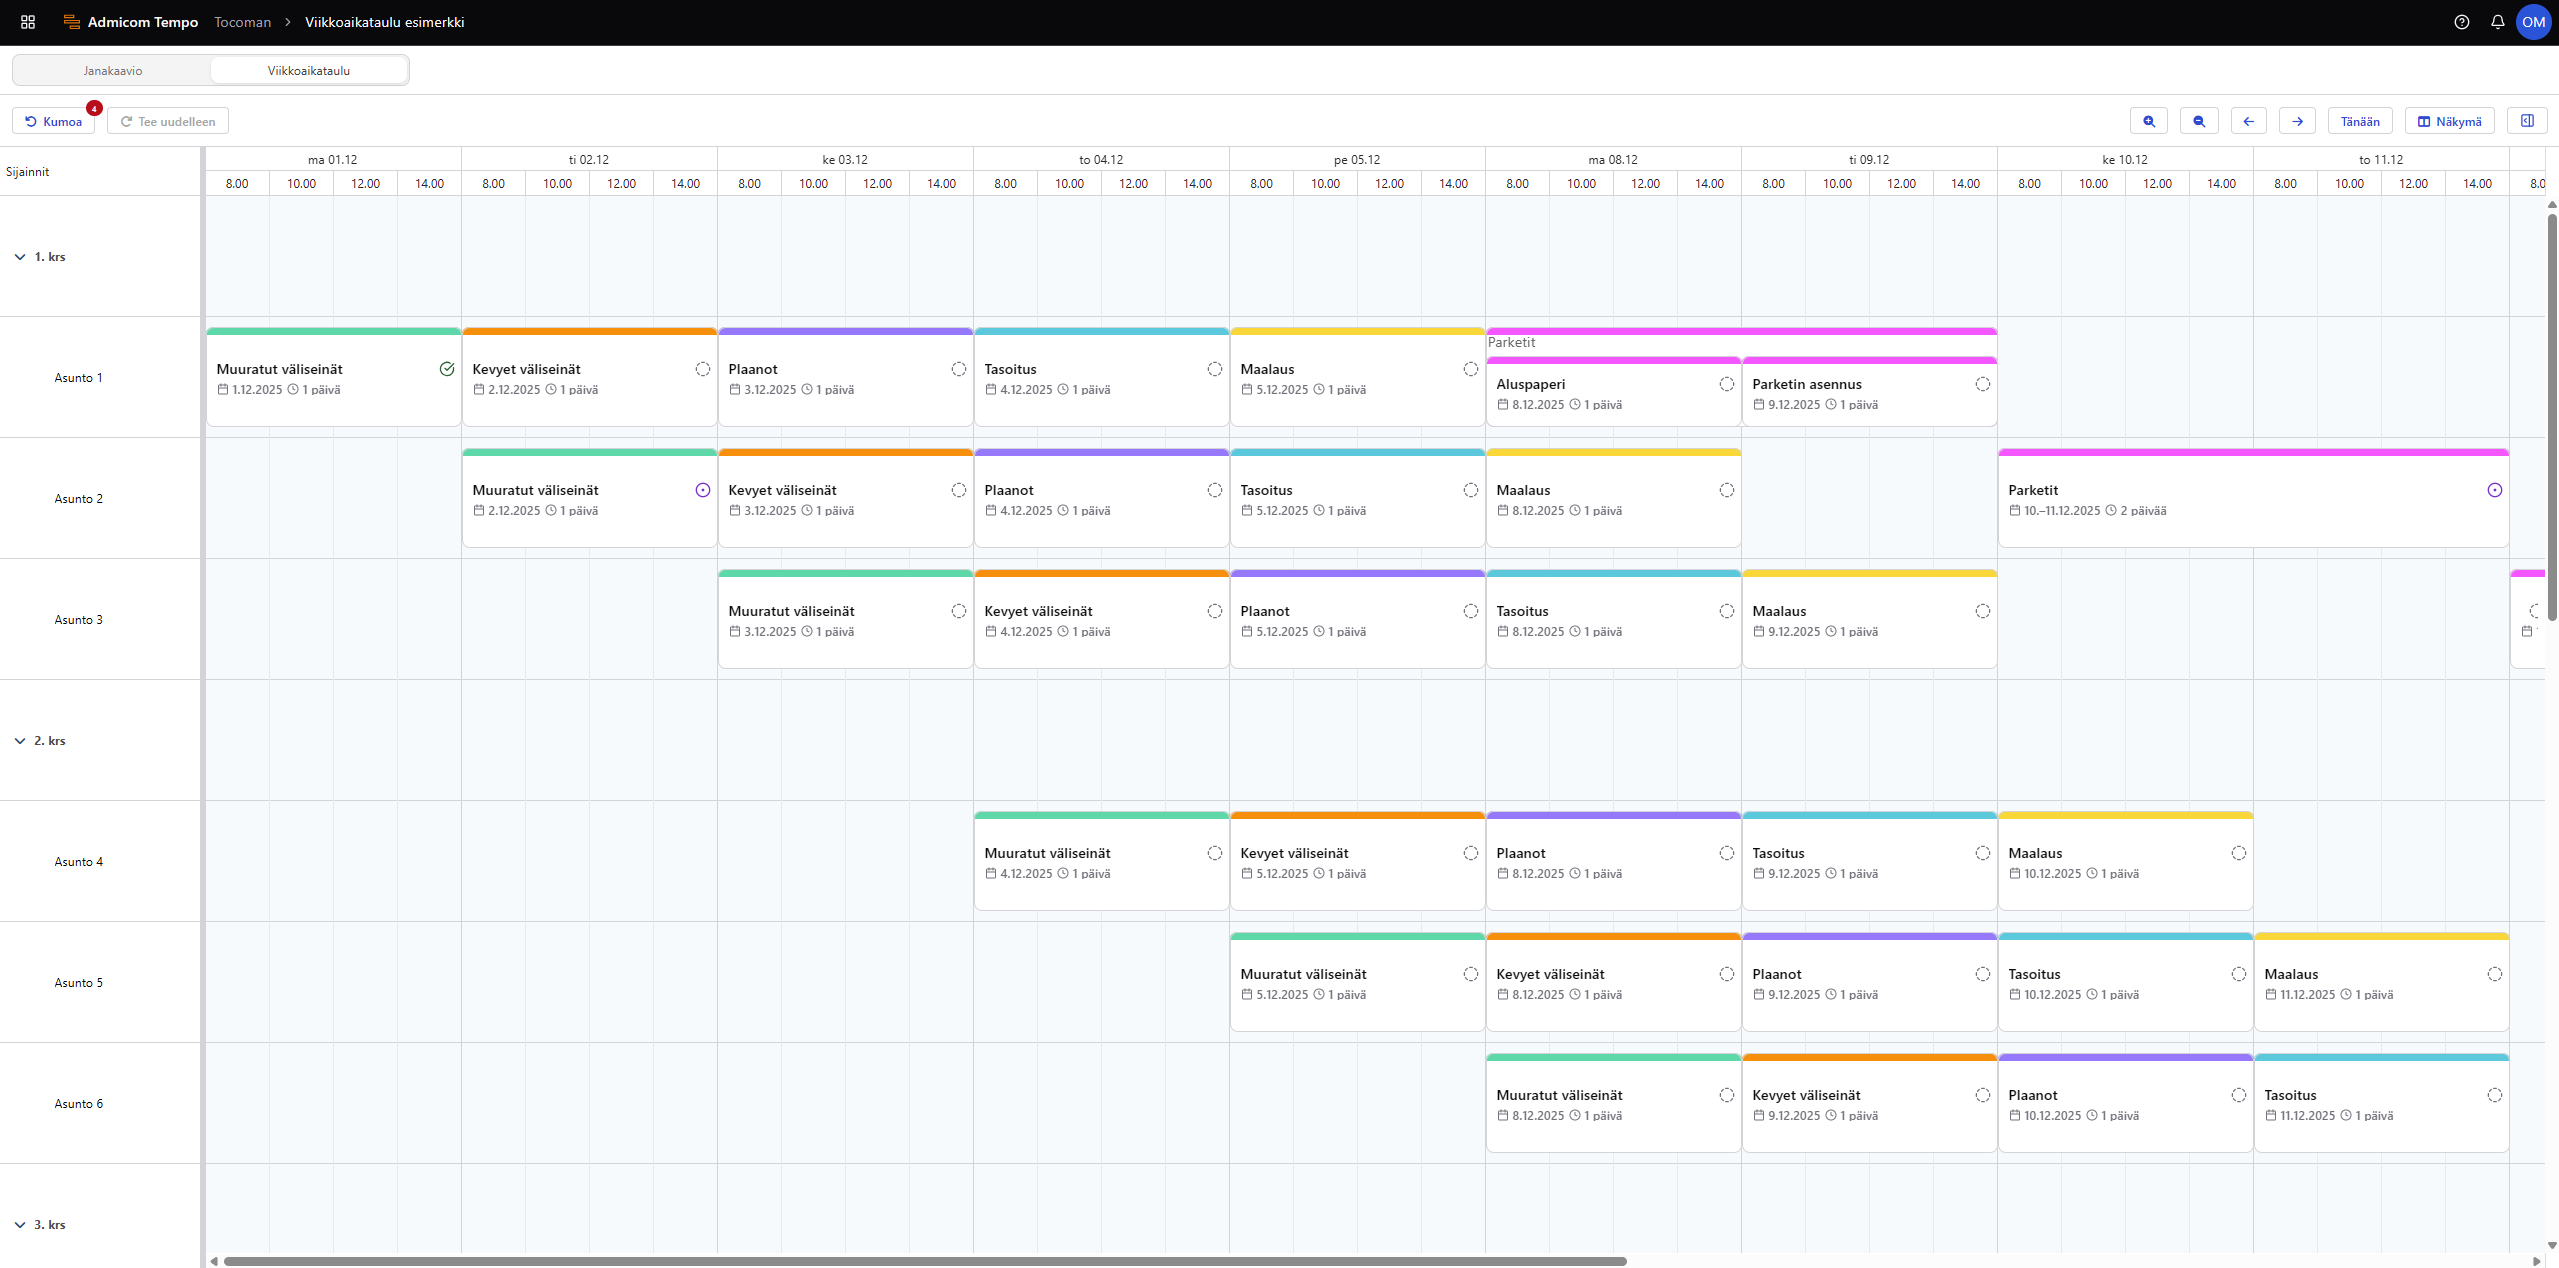Collapse the 1. krs location group
The width and height of the screenshot is (2559, 1268).
(20, 257)
